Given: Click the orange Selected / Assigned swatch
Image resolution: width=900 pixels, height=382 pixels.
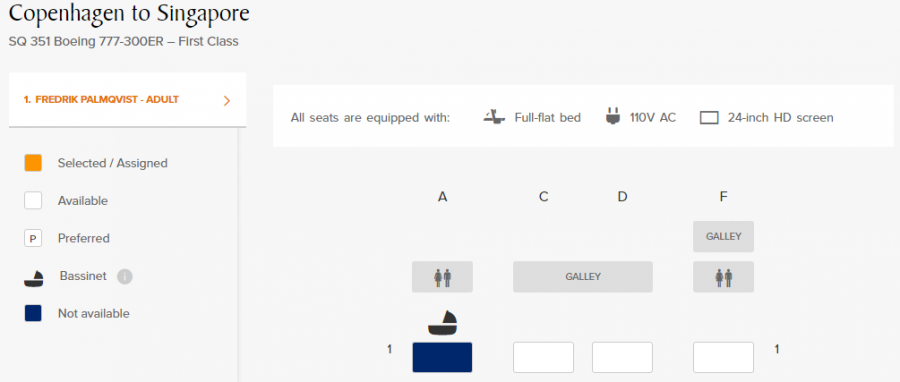Looking at the screenshot, I should point(33,163).
